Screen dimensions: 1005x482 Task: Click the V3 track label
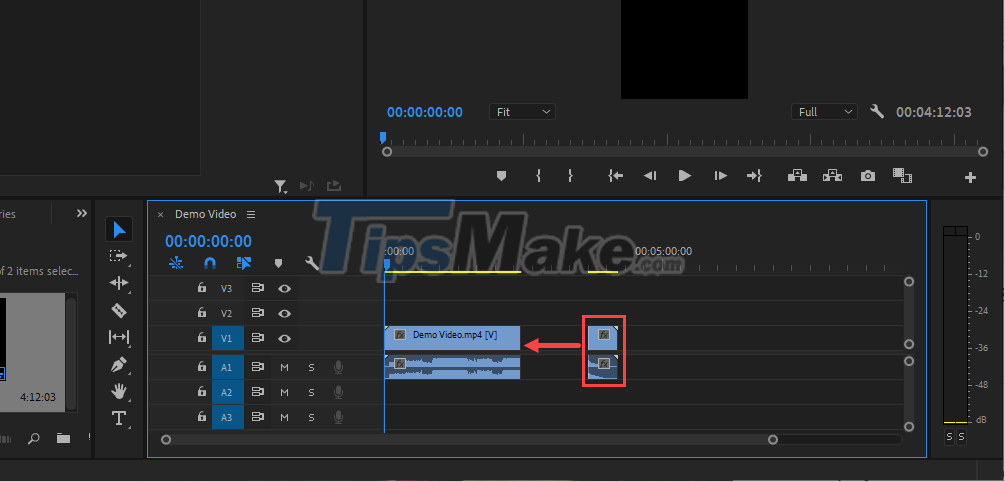pyautogui.click(x=226, y=289)
